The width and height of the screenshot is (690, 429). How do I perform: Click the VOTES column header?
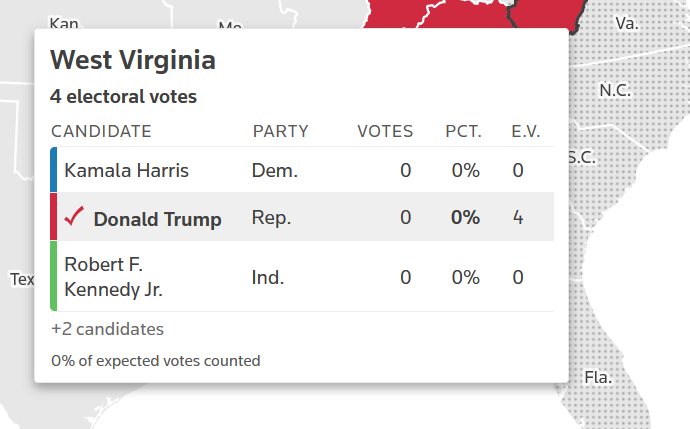pyautogui.click(x=385, y=131)
